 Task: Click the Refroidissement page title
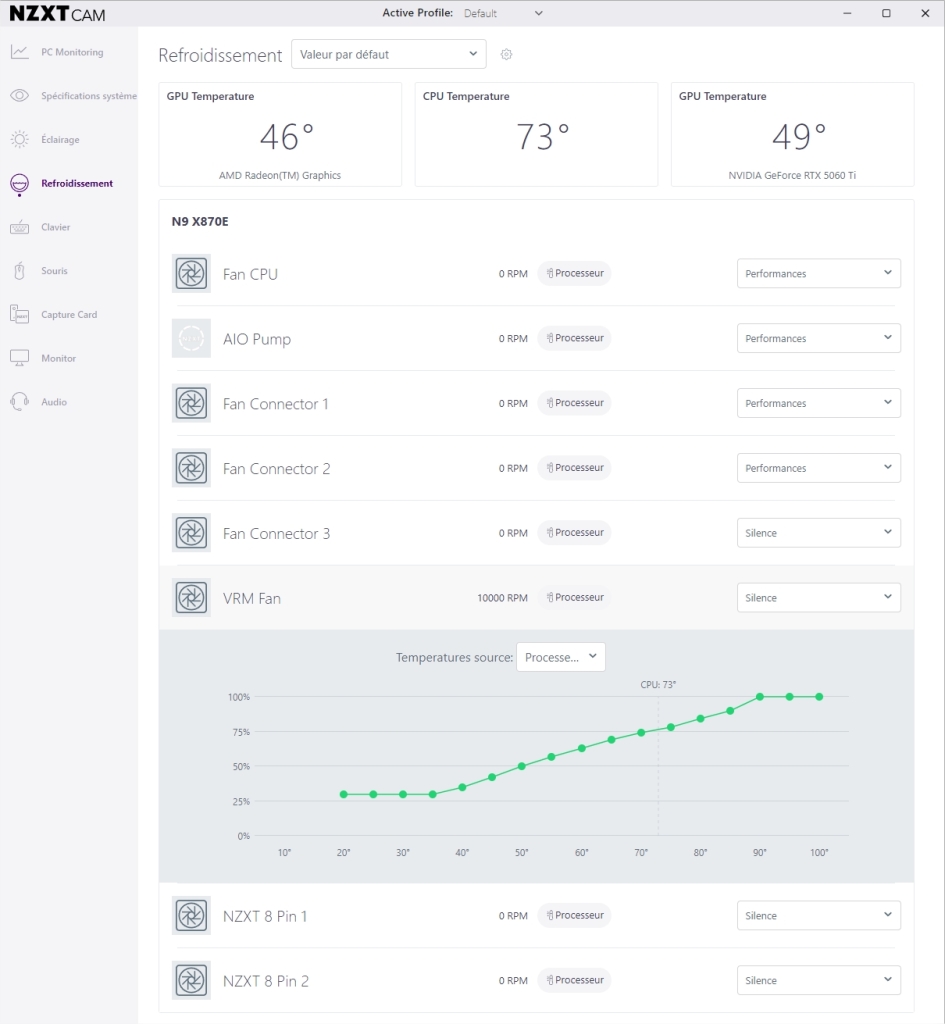click(220, 56)
